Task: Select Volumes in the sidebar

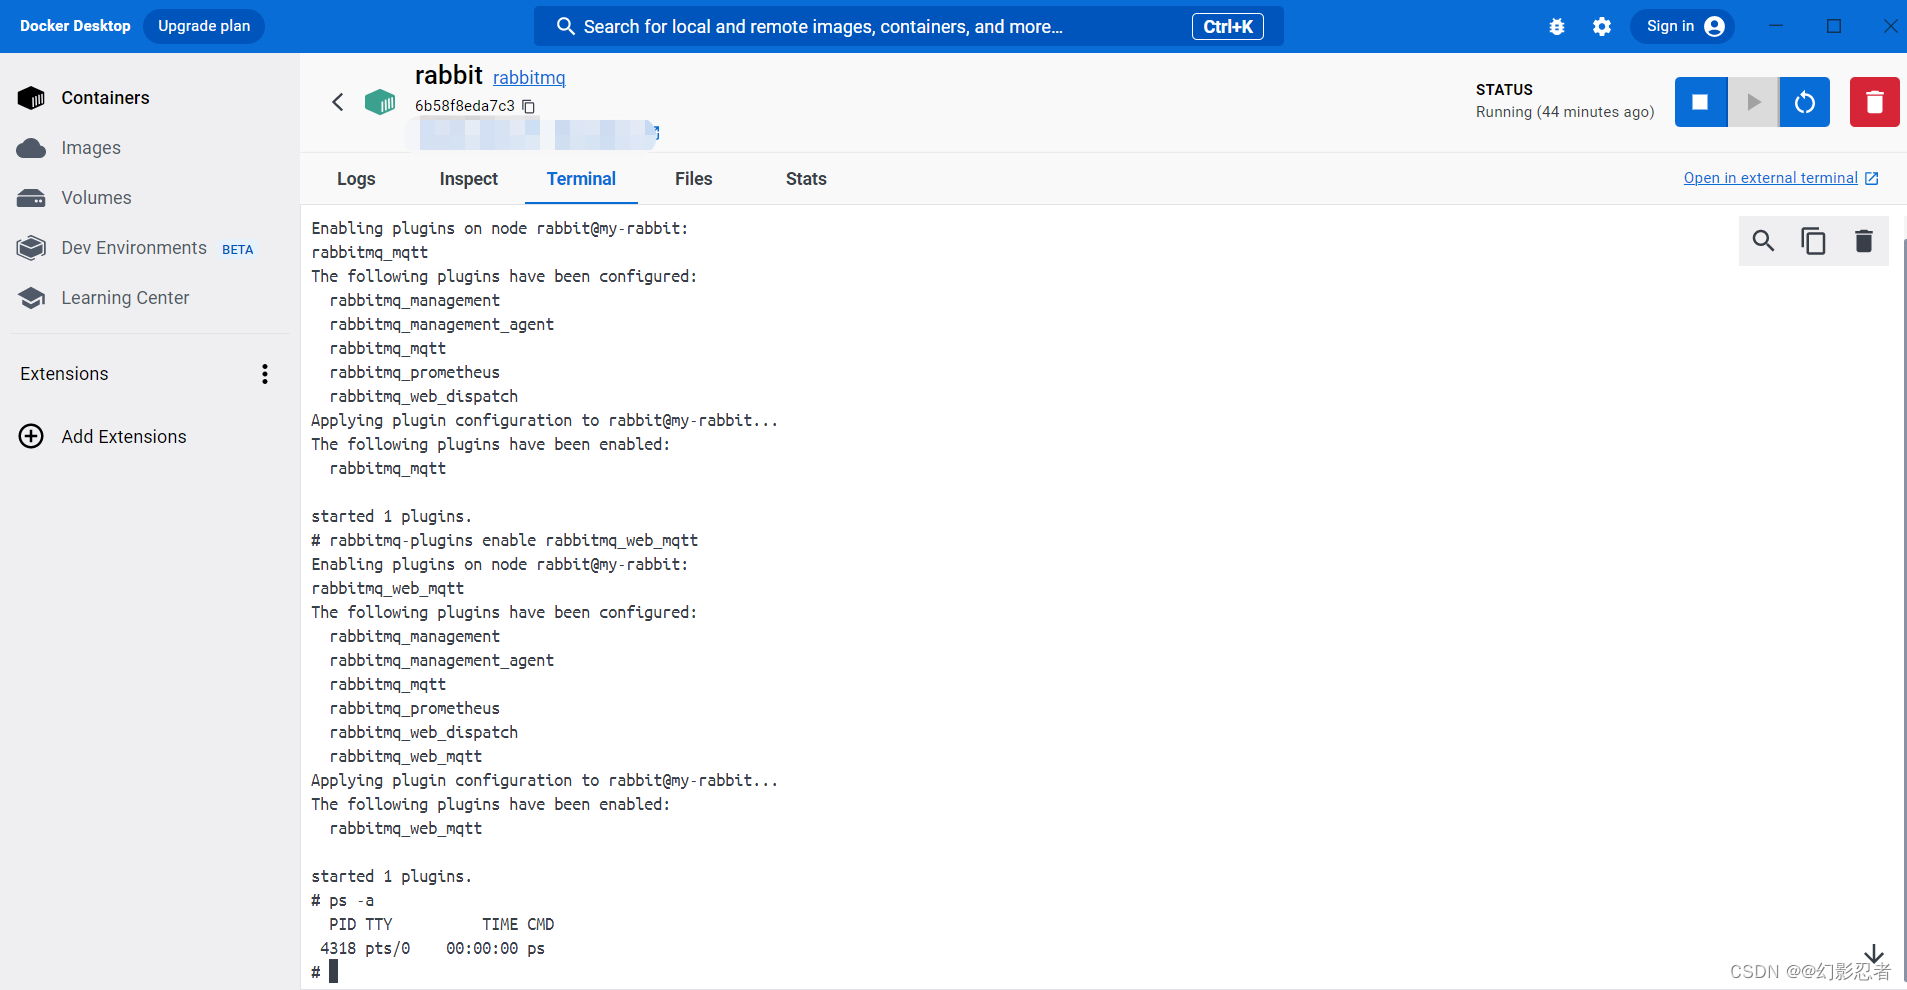Action: tap(96, 198)
